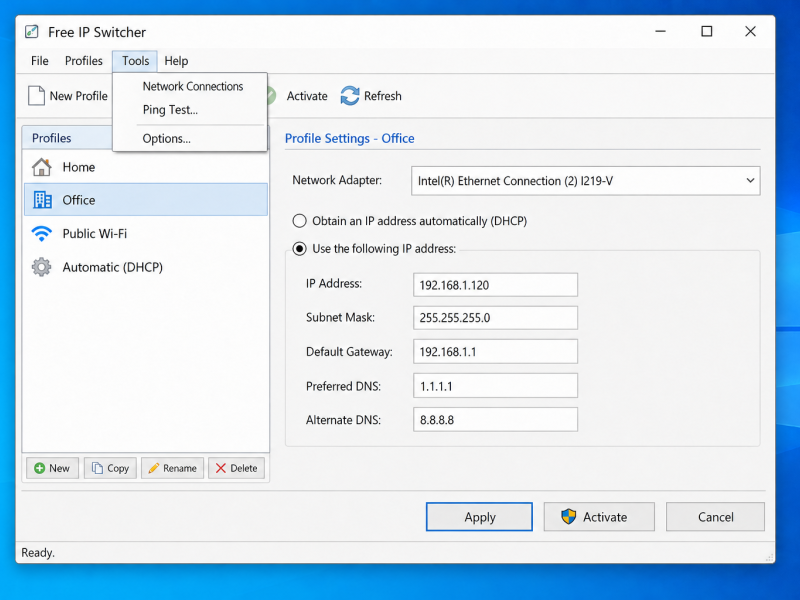Click New Profile label in toolbar
The height and width of the screenshot is (600, 800).
tap(79, 96)
